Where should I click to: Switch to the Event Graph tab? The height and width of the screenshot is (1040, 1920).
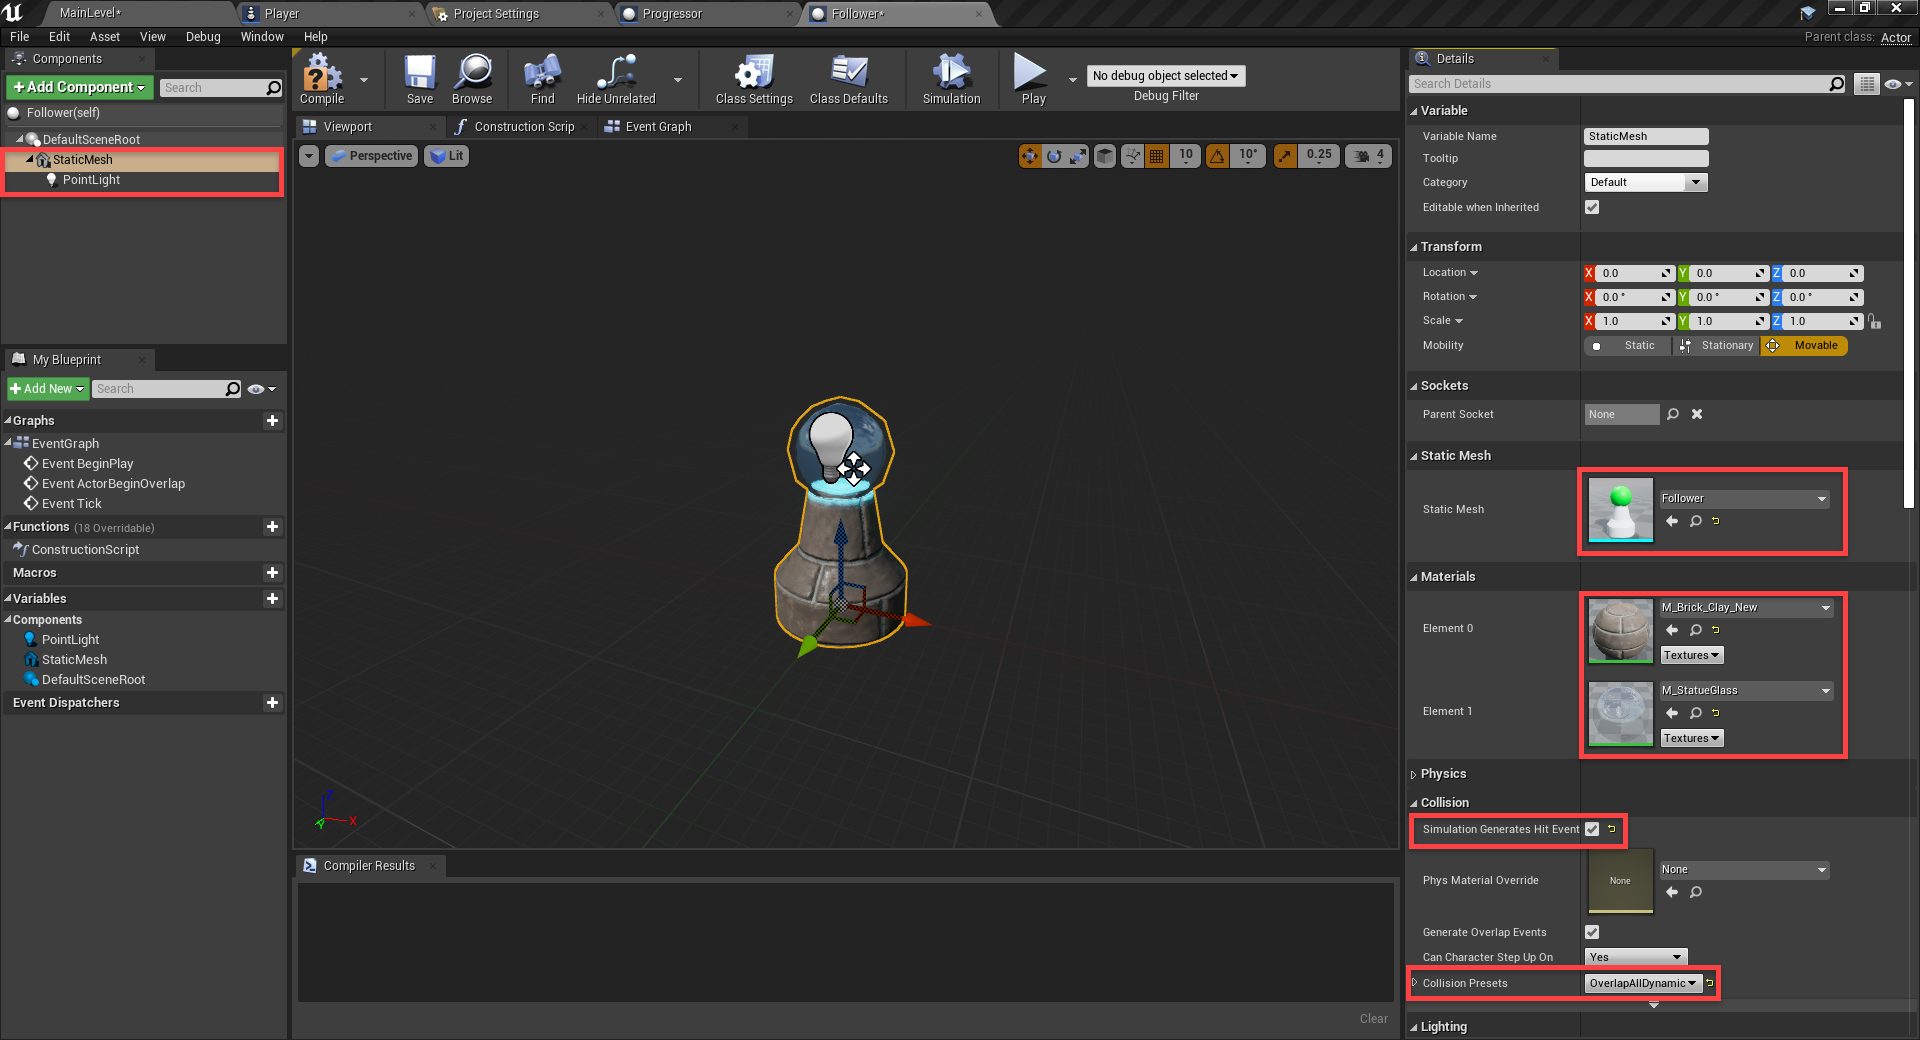coord(657,127)
